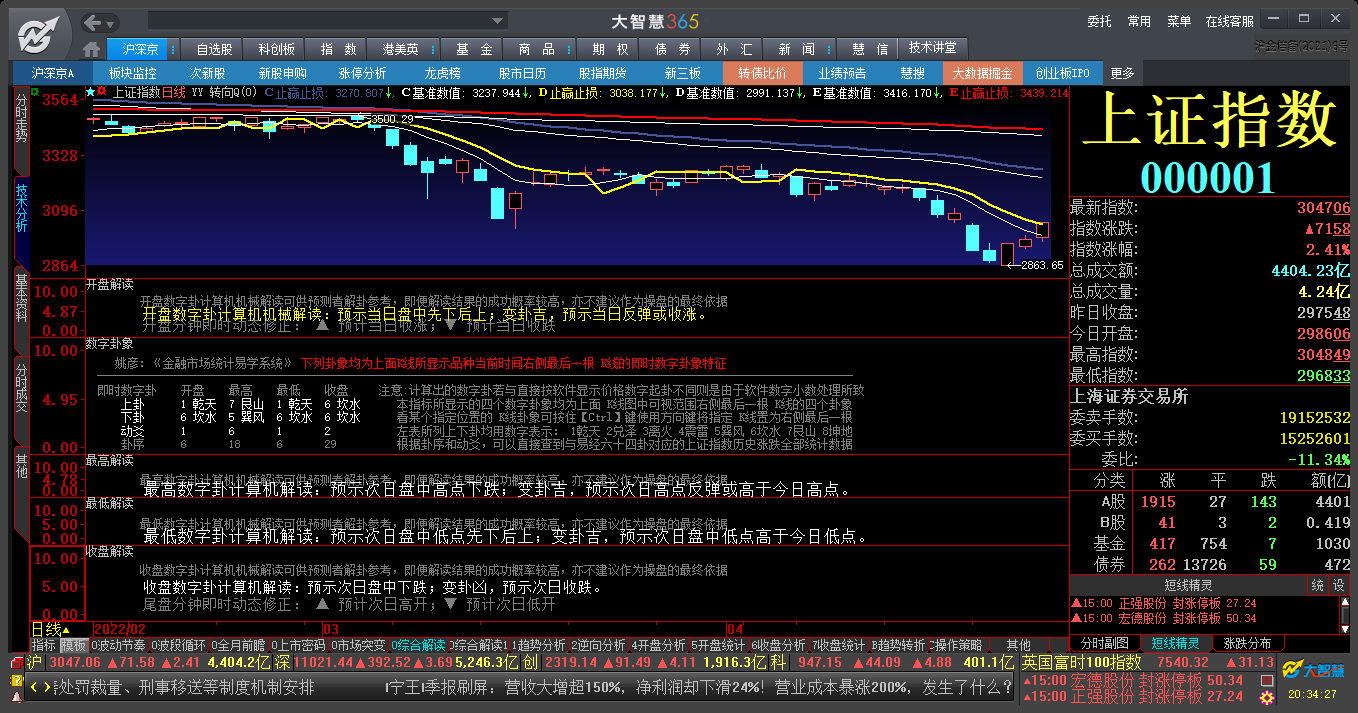1358x713 pixels.
Task: Show previous news with the left chevron
Action: click(x=33, y=687)
